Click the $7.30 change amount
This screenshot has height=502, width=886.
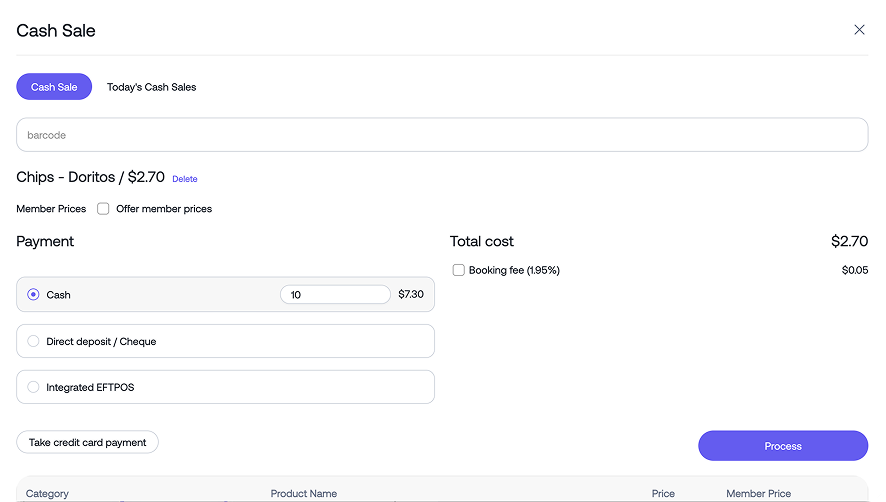coord(411,294)
